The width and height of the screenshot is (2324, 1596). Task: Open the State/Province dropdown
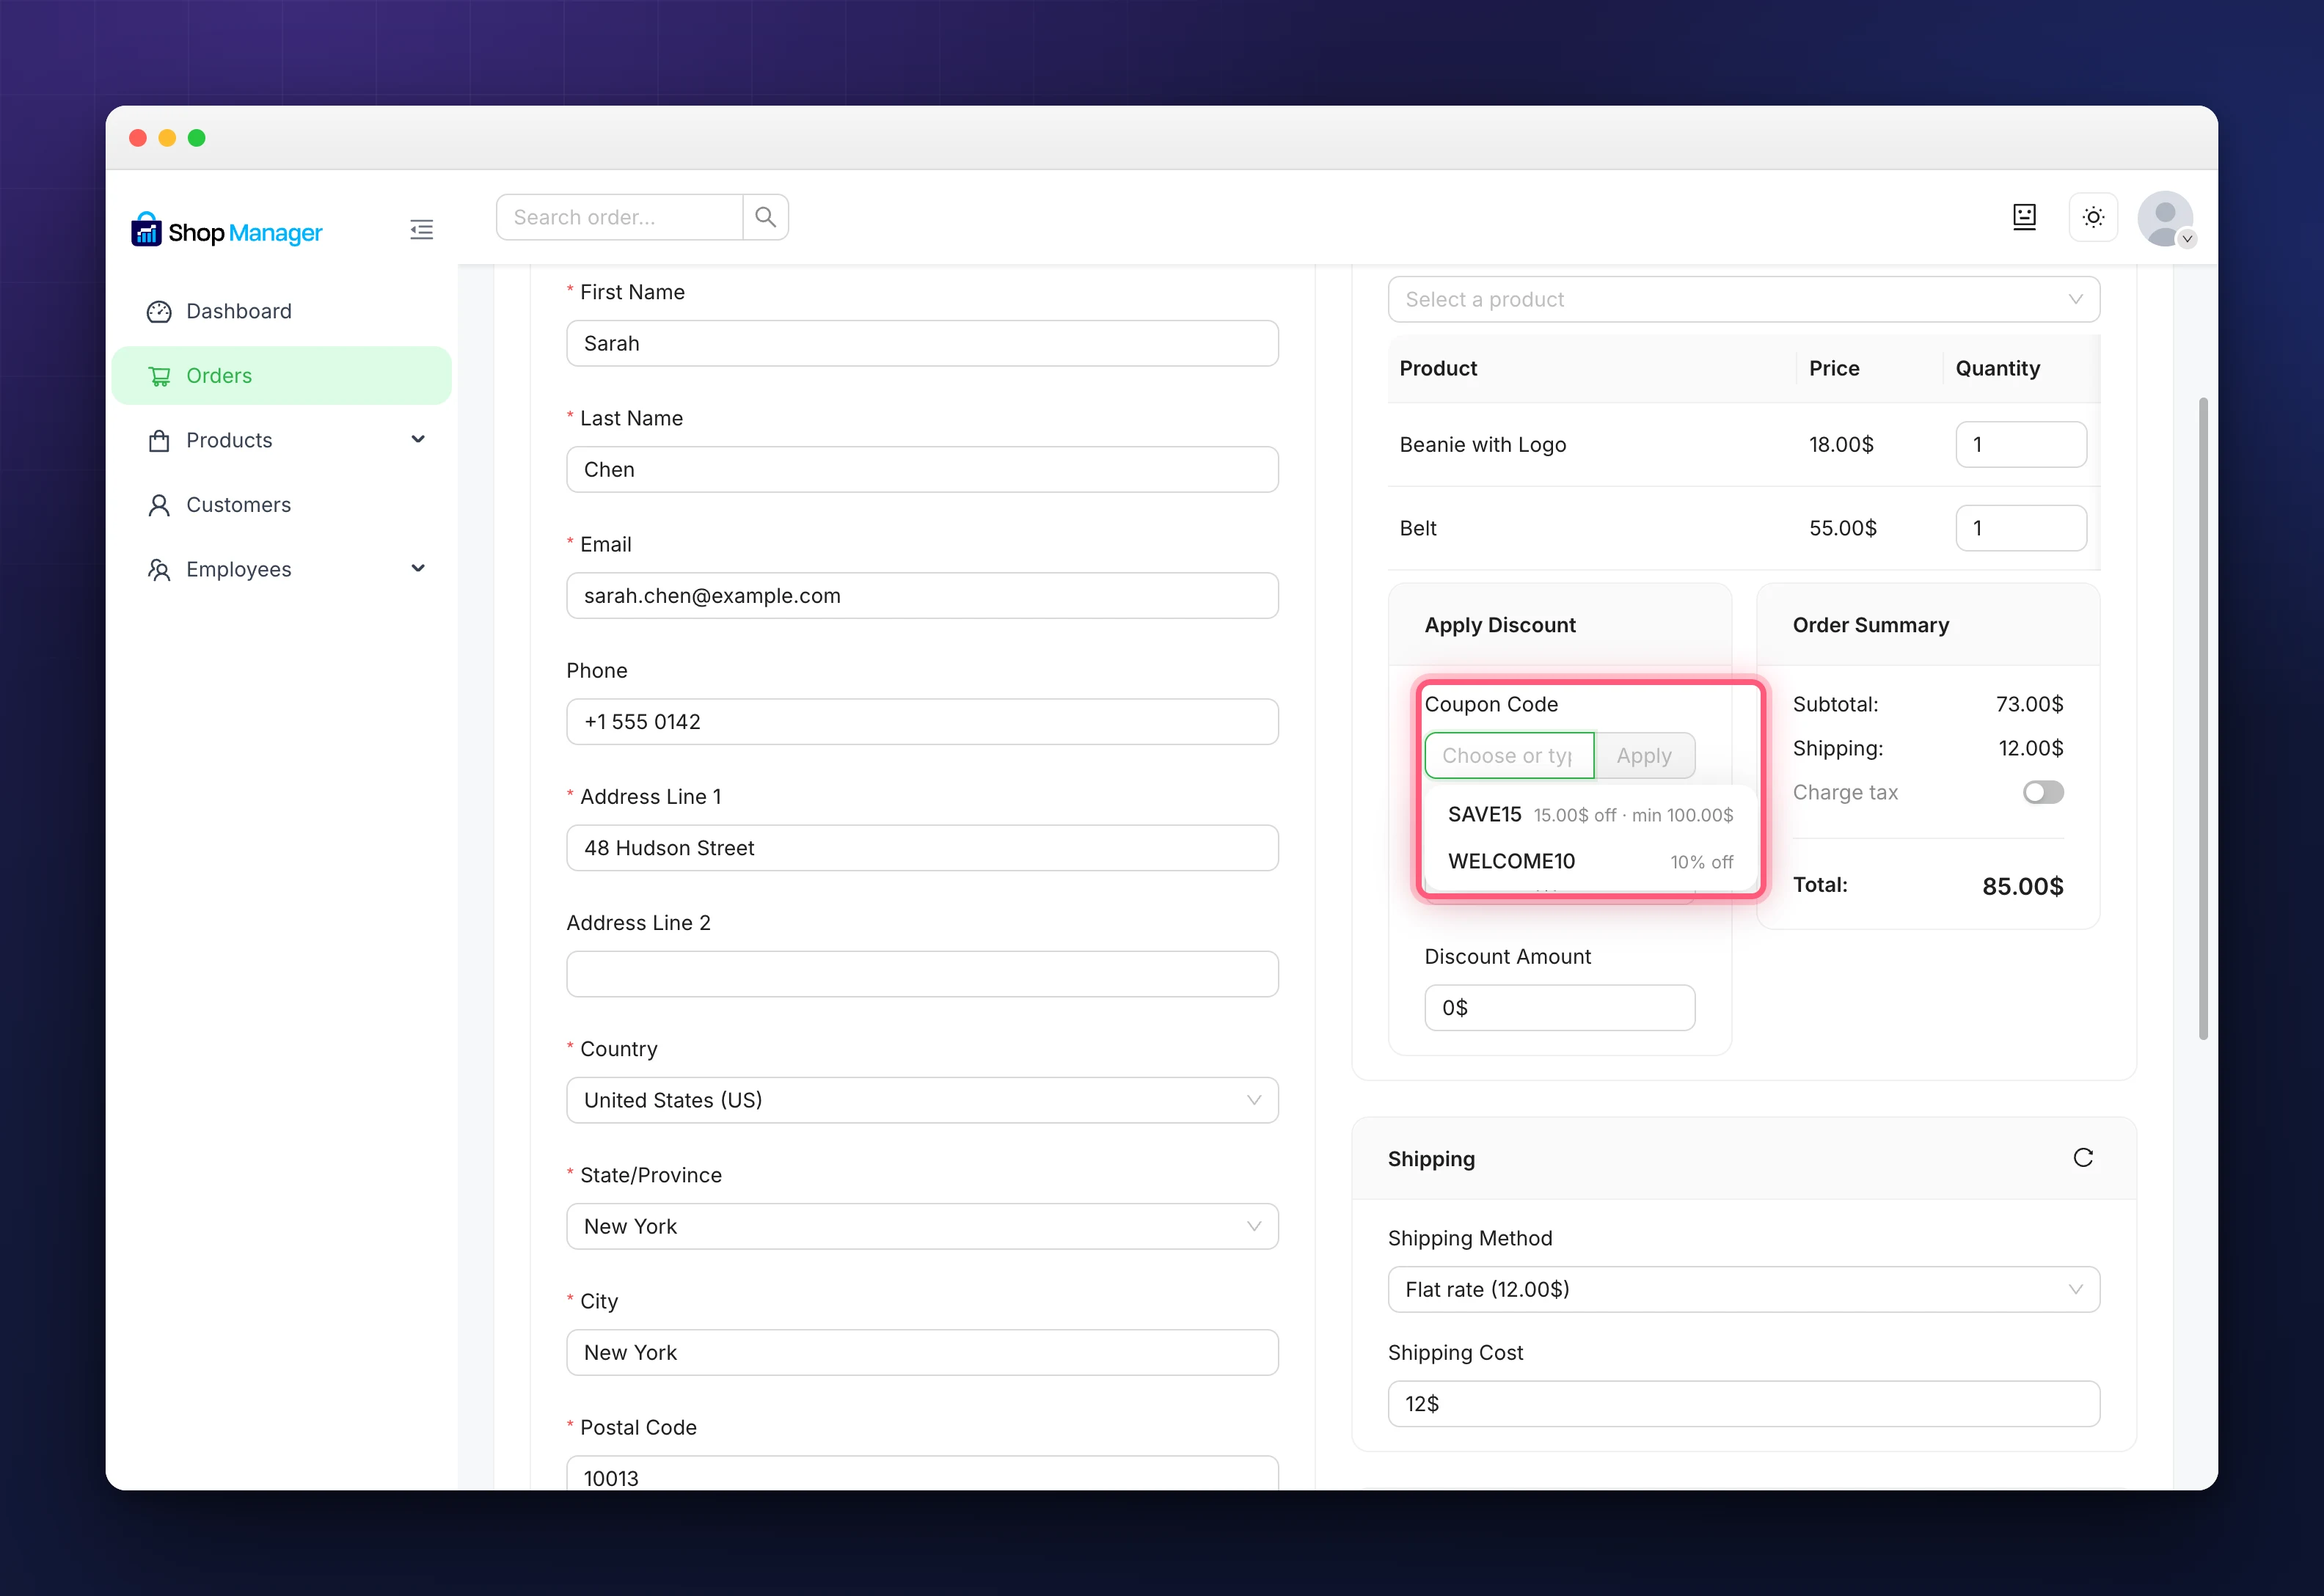(922, 1226)
